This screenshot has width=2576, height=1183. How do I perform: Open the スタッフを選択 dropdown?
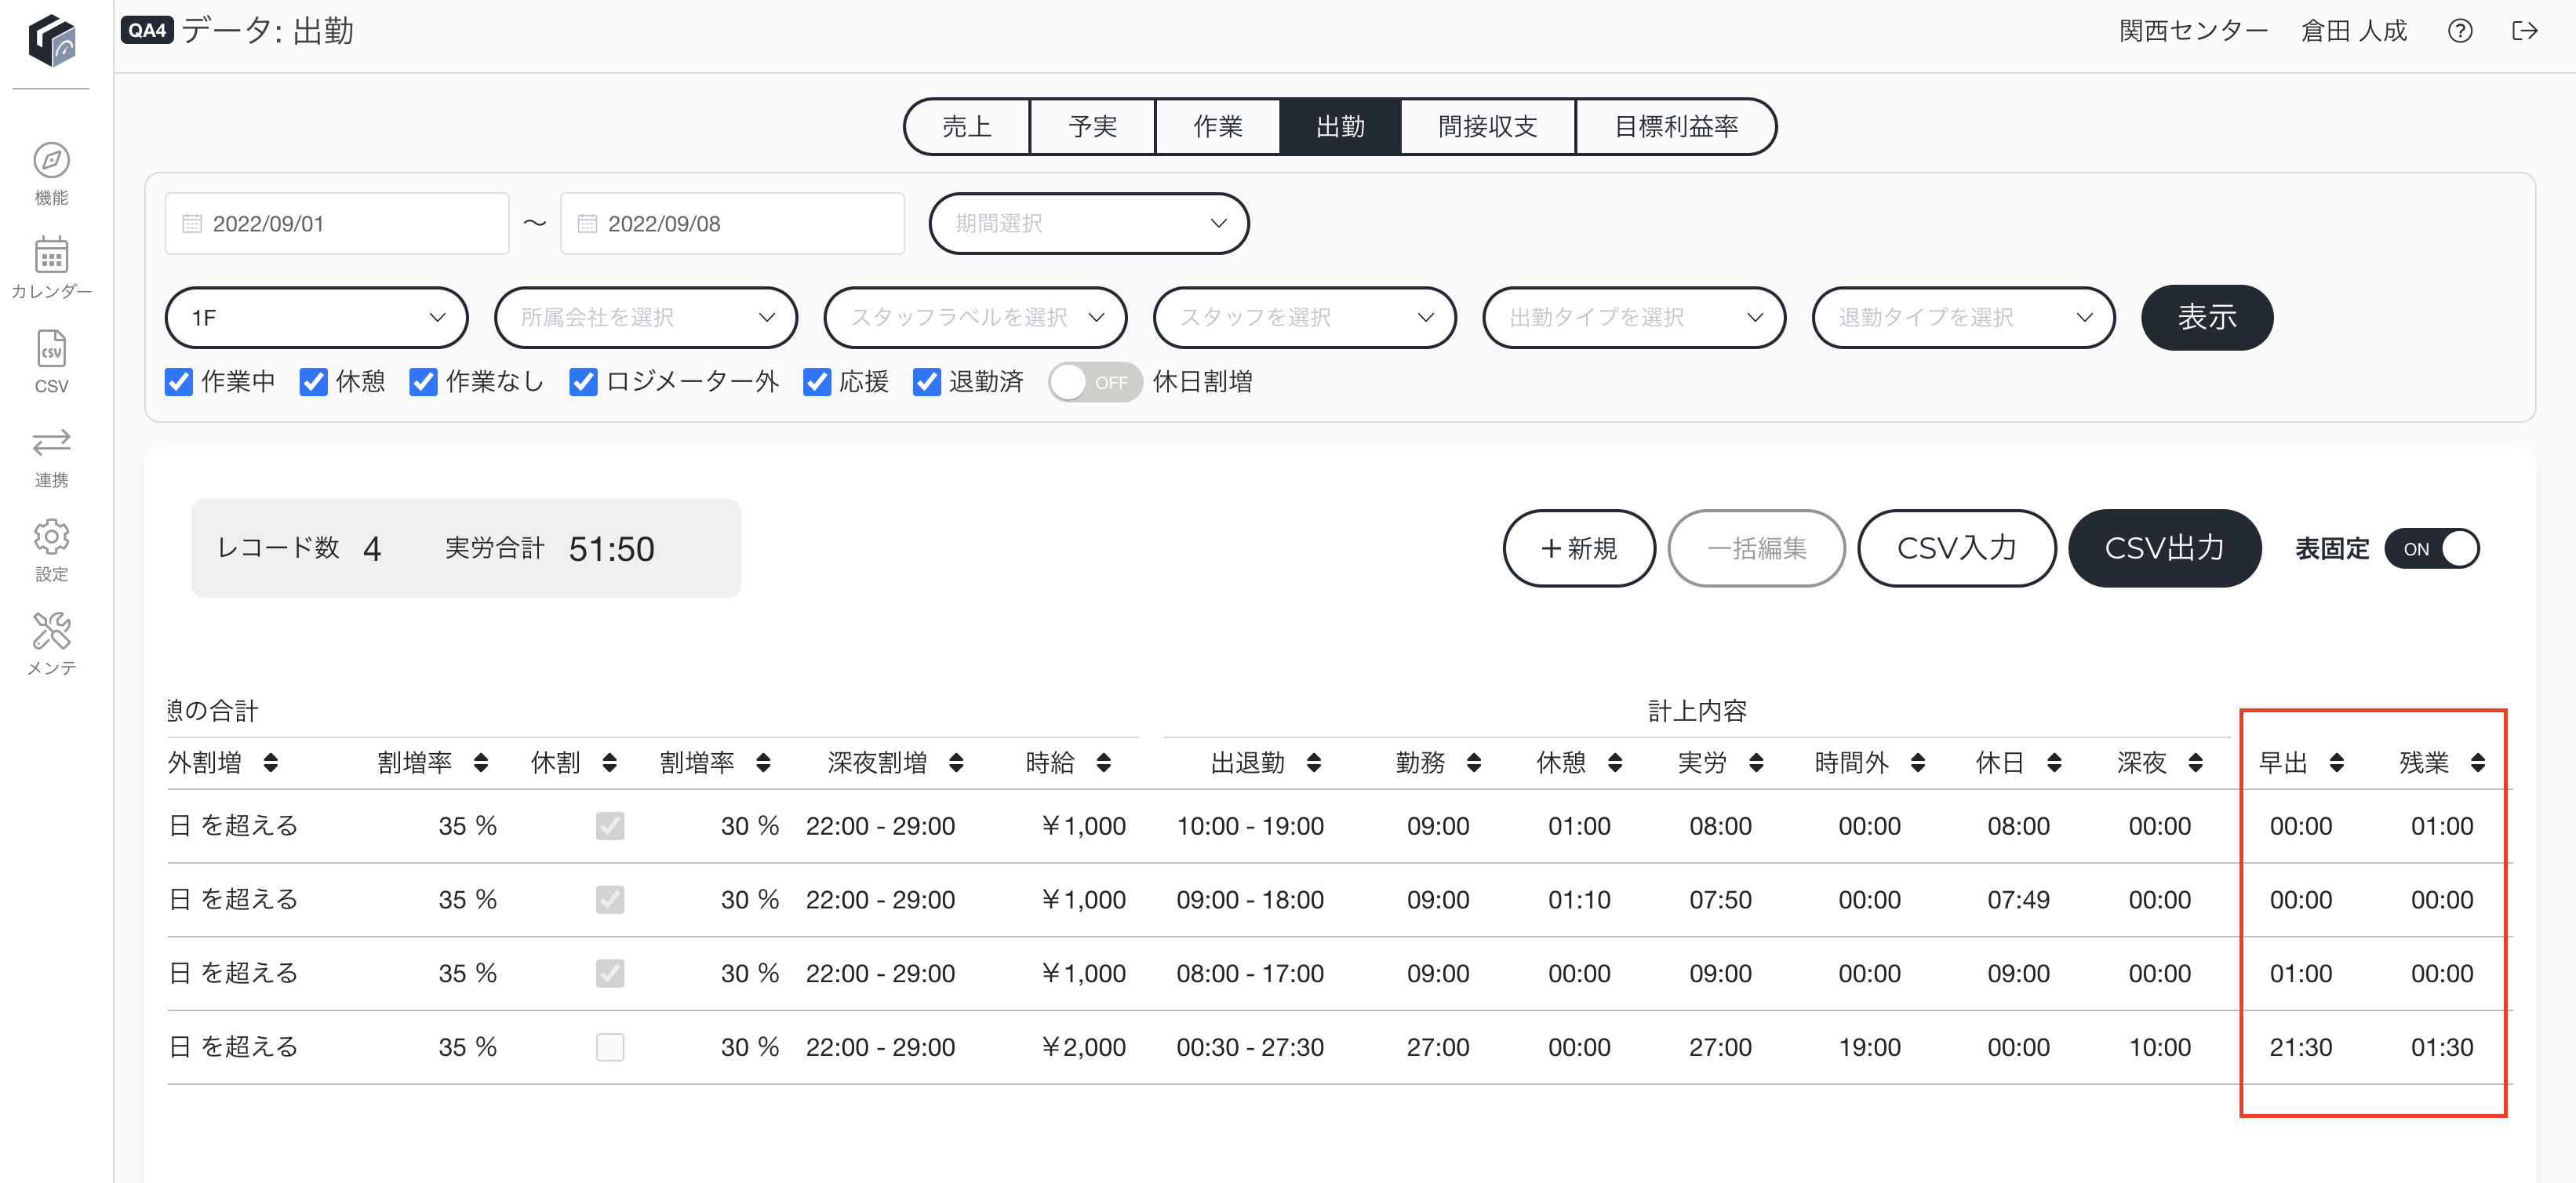(x=1304, y=318)
